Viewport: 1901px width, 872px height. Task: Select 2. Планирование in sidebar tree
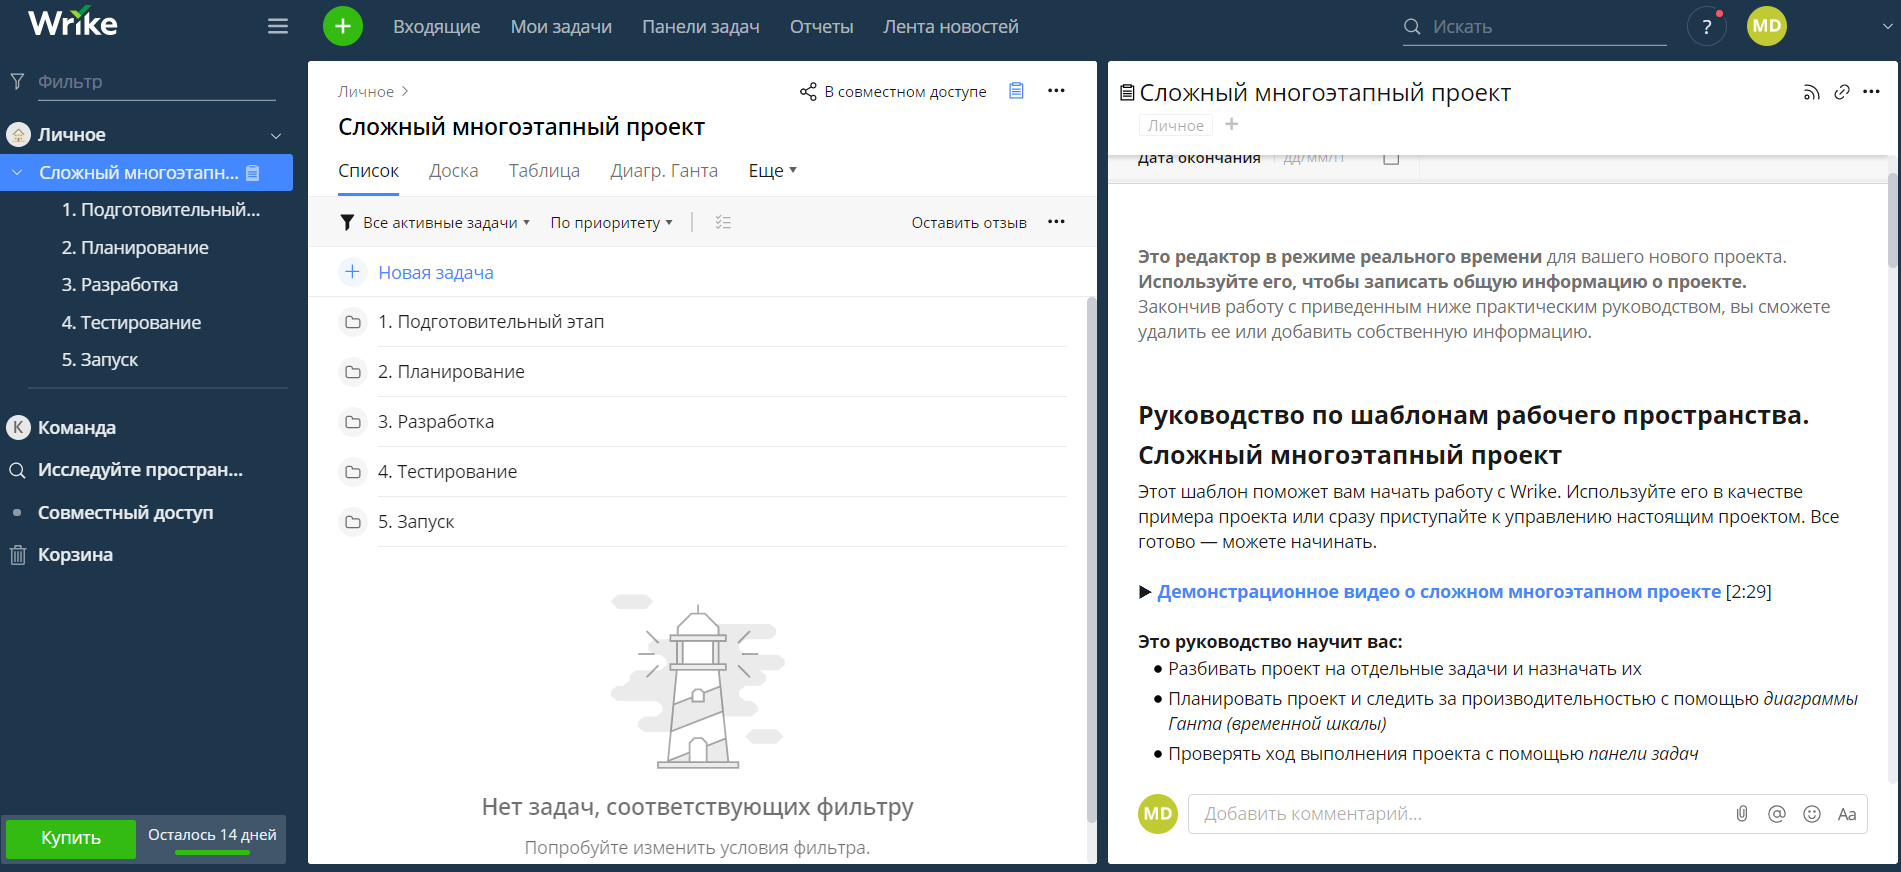tap(135, 248)
